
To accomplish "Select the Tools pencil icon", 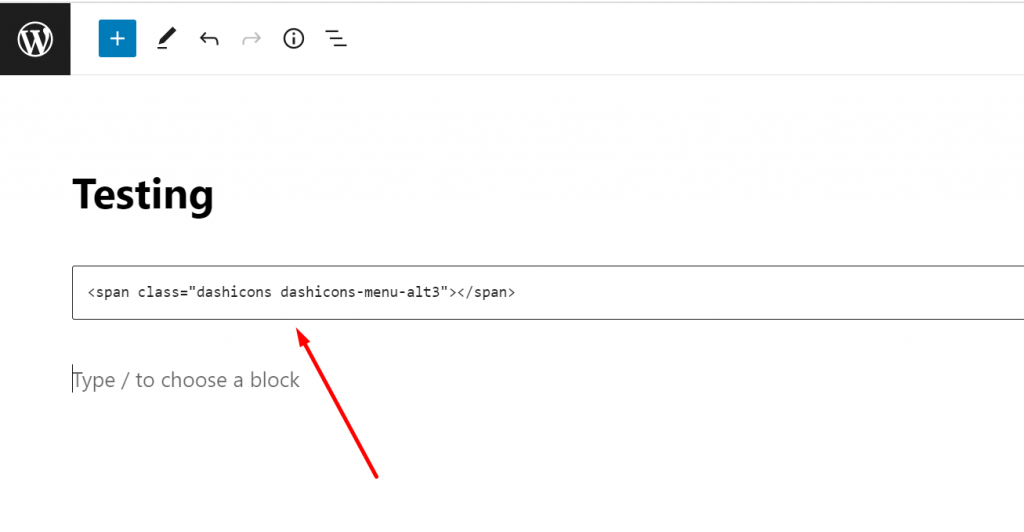I will point(166,39).
